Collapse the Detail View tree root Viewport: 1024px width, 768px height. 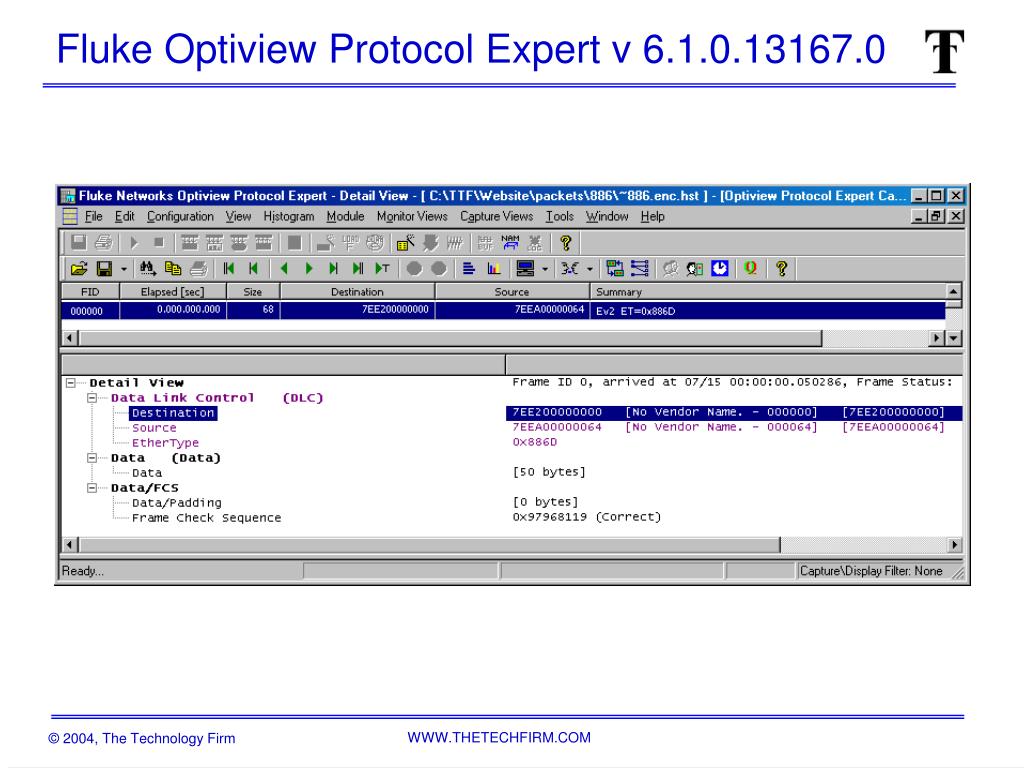click(71, 383)
